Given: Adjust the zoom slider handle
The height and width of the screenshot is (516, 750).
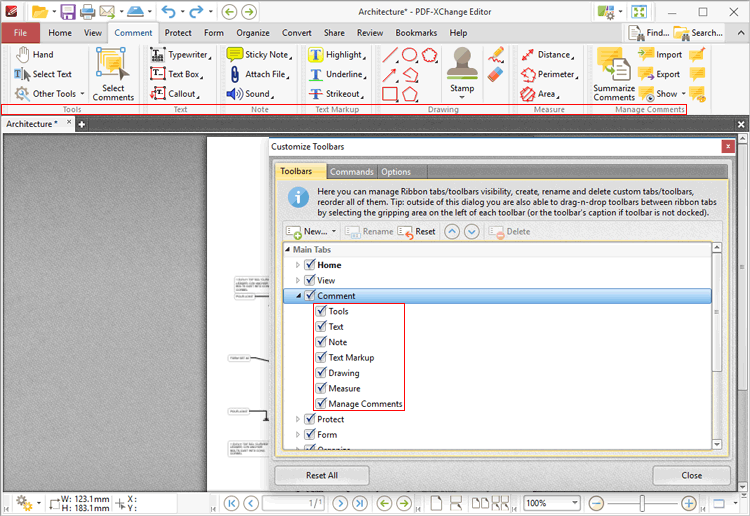Looking at the screenshot, I should click(x=642, y=503).
